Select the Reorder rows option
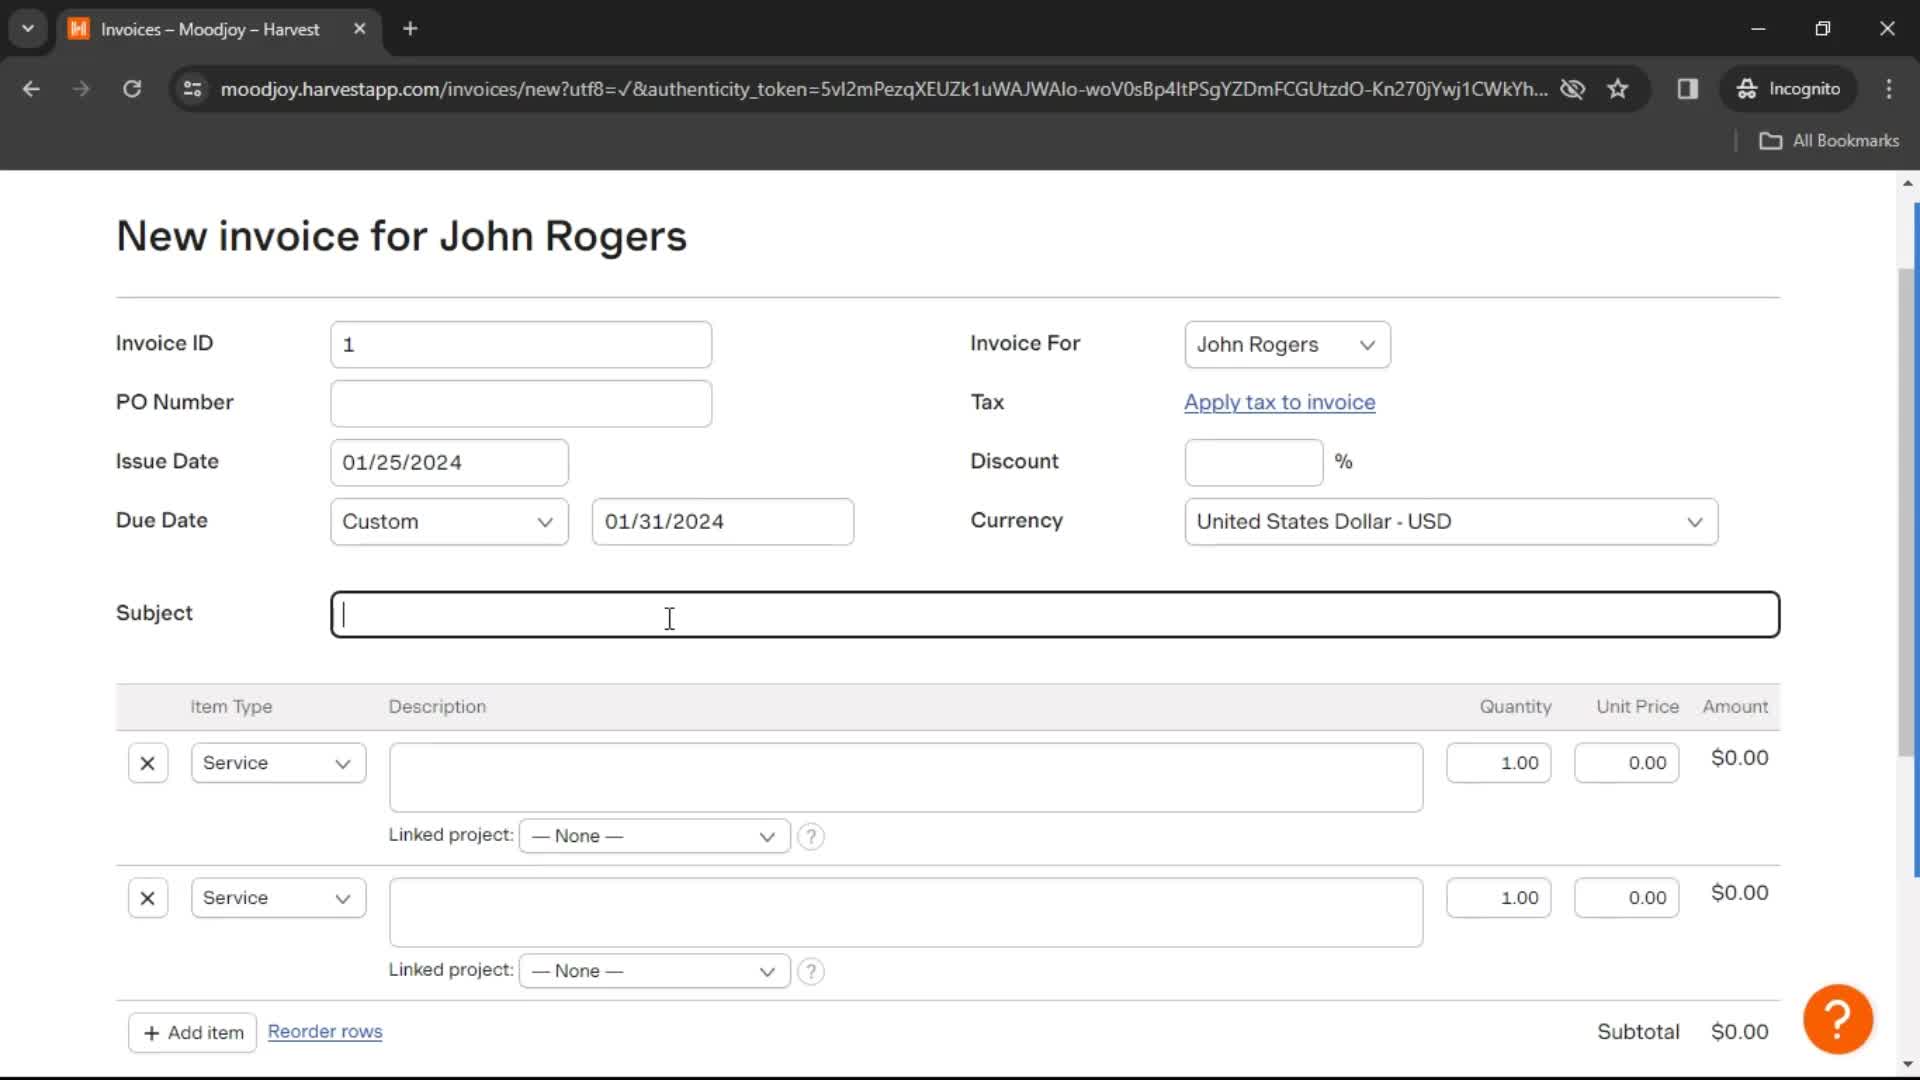 (x=324, y=1031)
